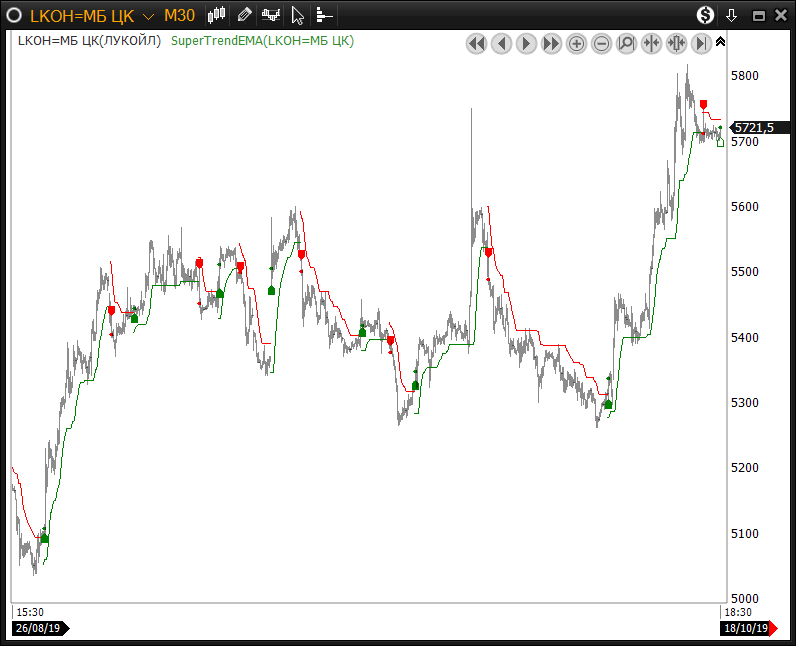Image resolution: width=796 pixels, height=646 pixels.
Task: Step the chart one bar back
Action: (501, 43)
